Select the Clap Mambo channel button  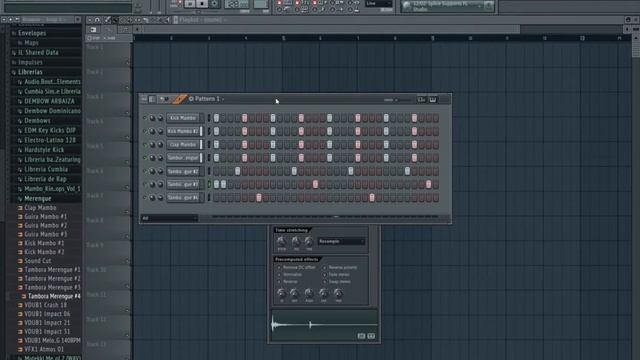tap(183, 145)
